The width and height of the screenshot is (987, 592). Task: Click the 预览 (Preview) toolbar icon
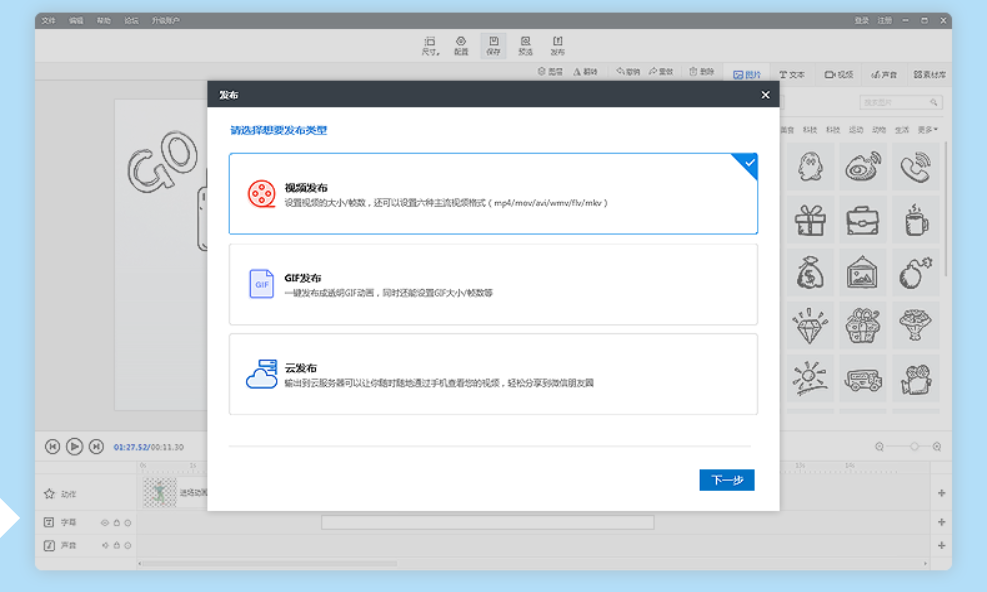525,45
